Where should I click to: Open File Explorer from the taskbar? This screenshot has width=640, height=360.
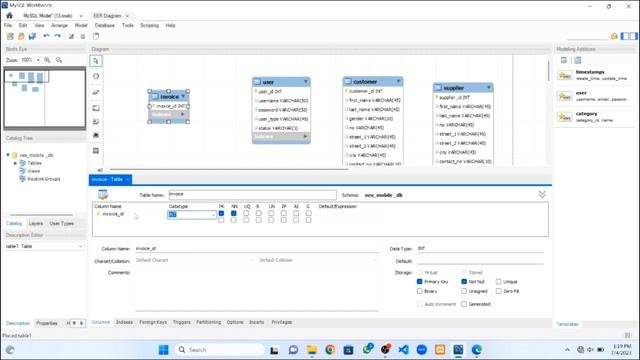click(312, 350)
